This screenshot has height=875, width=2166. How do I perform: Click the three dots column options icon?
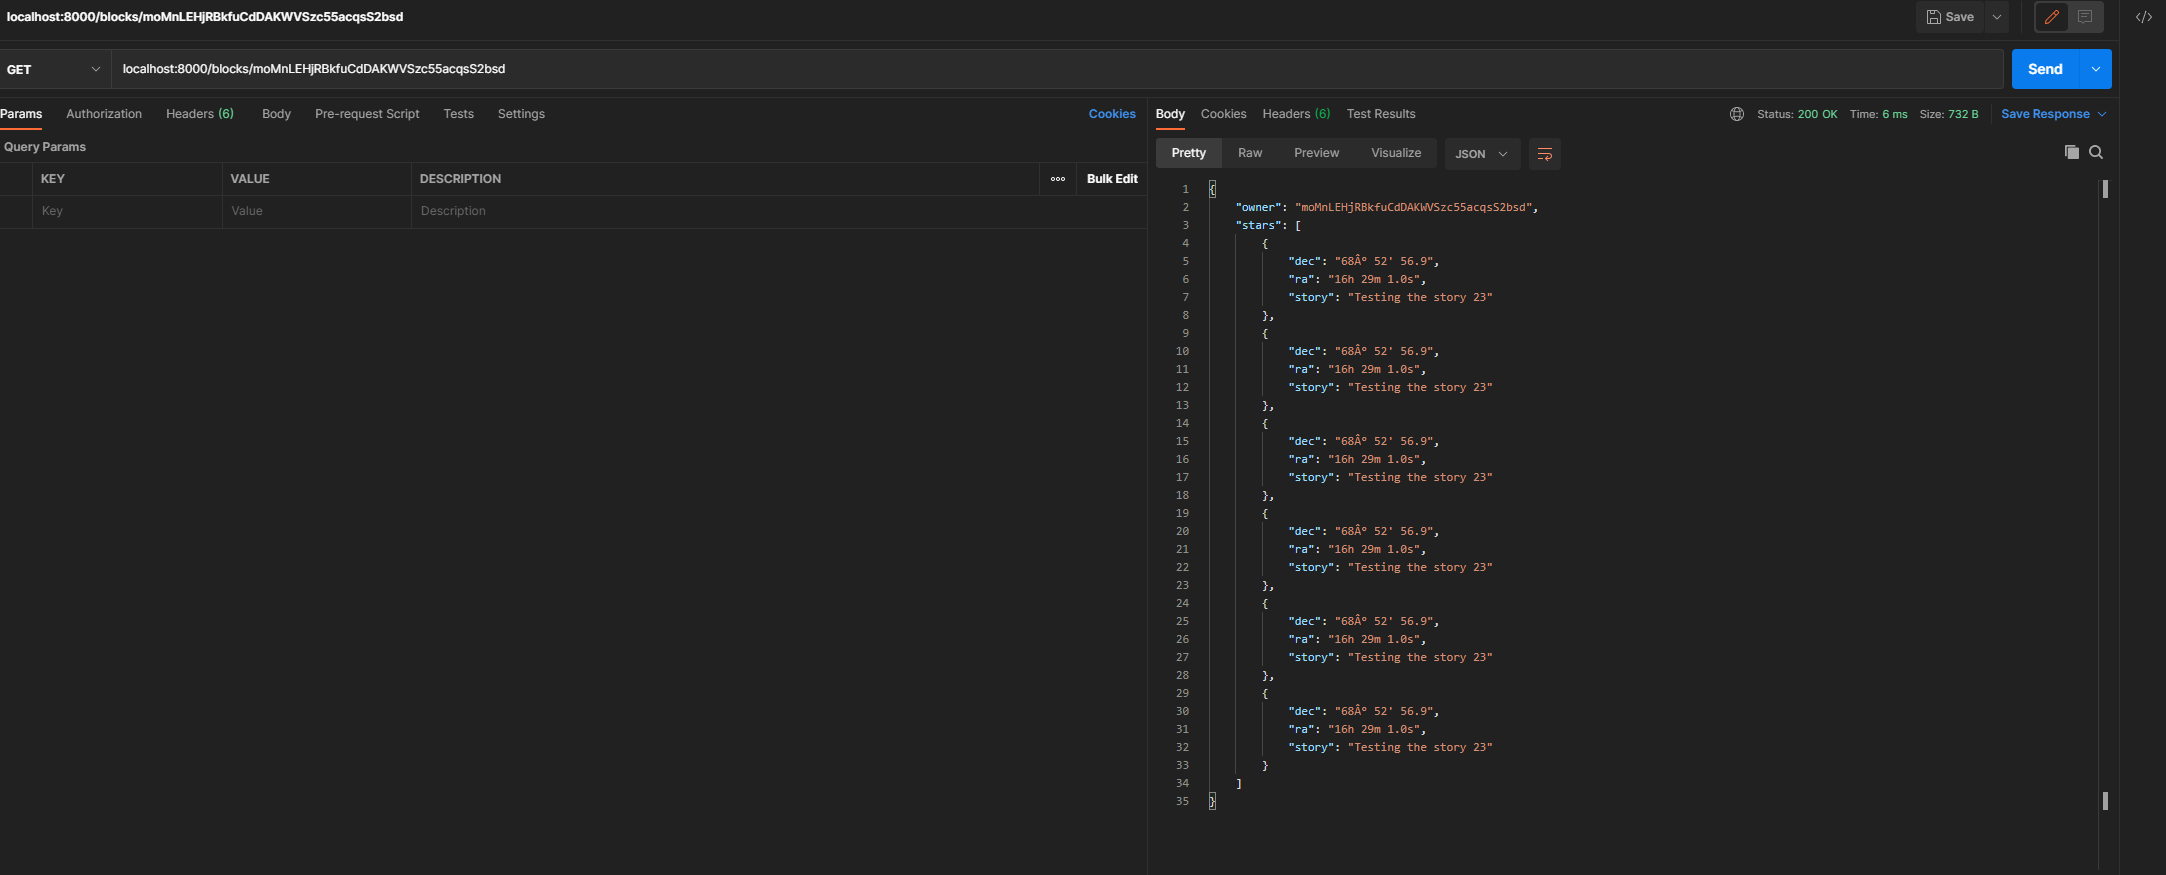[x=1058, y=179]
